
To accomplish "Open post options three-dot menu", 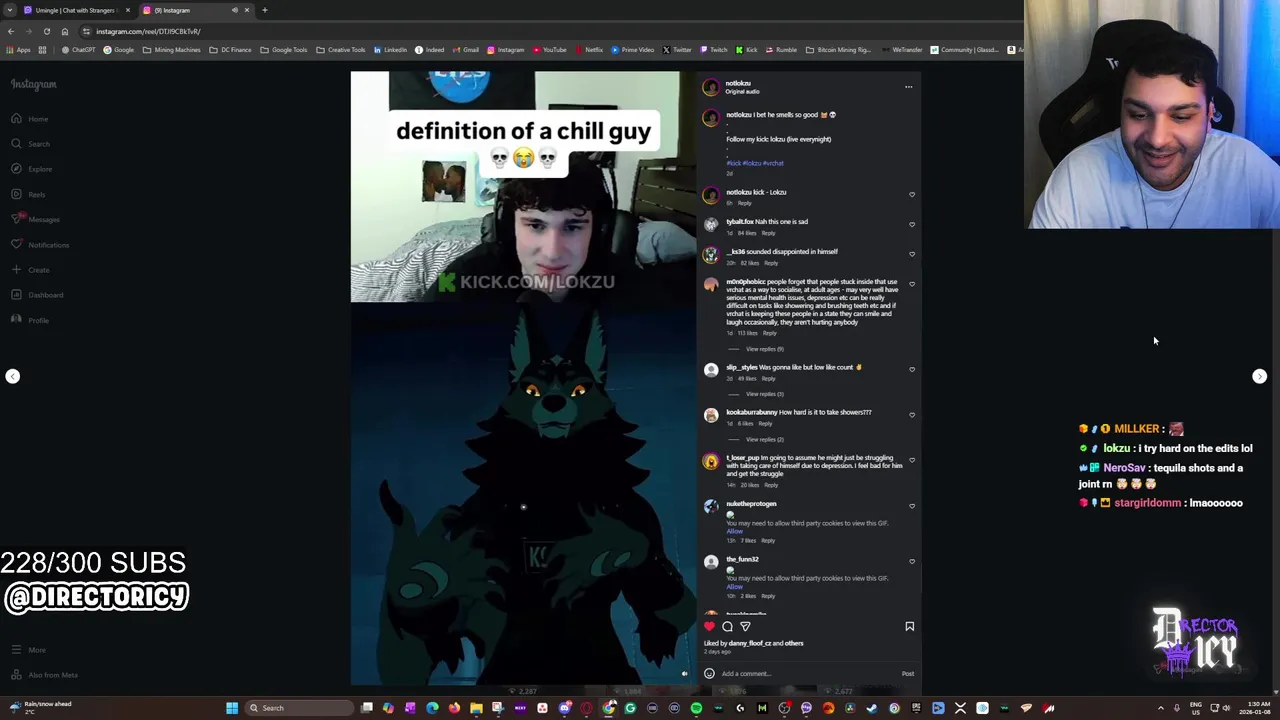I will tap(908, 87).
